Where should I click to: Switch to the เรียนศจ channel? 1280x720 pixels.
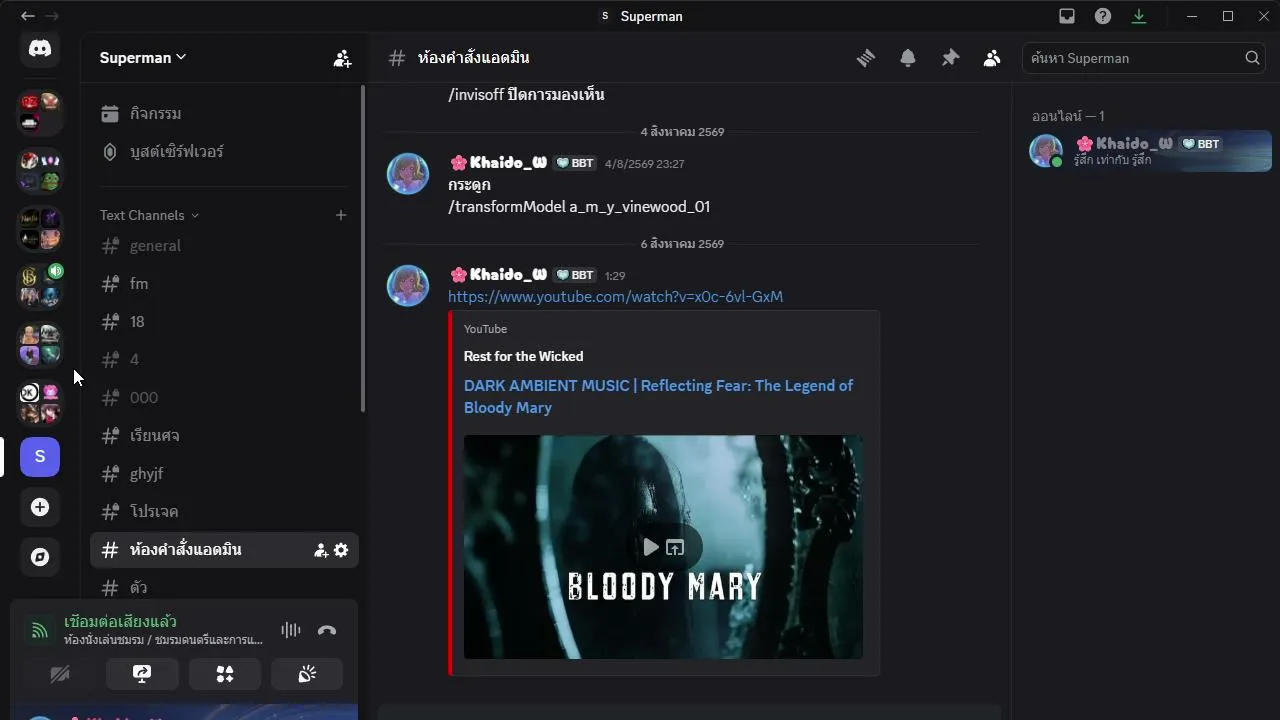224,436
